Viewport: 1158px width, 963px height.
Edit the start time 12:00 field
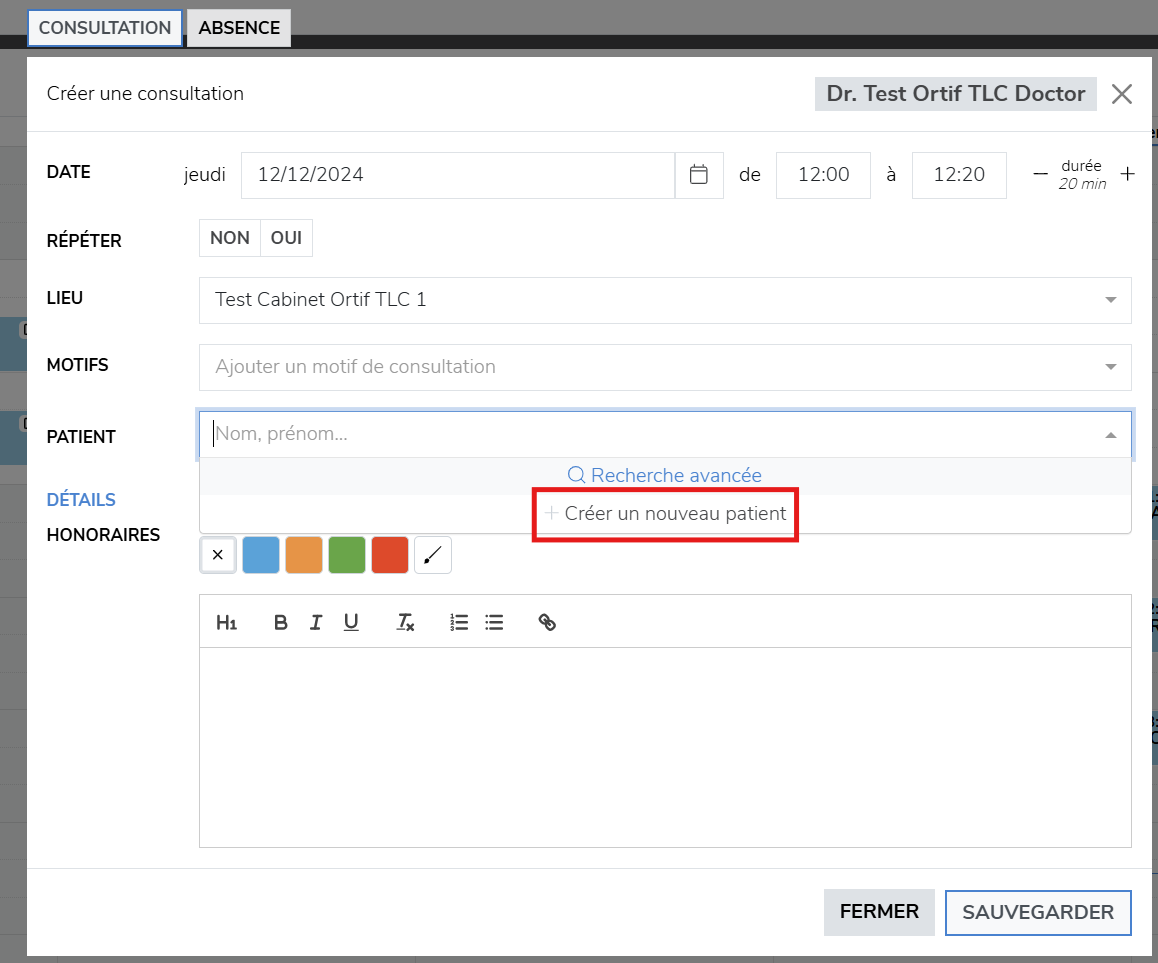coord(823,175)
